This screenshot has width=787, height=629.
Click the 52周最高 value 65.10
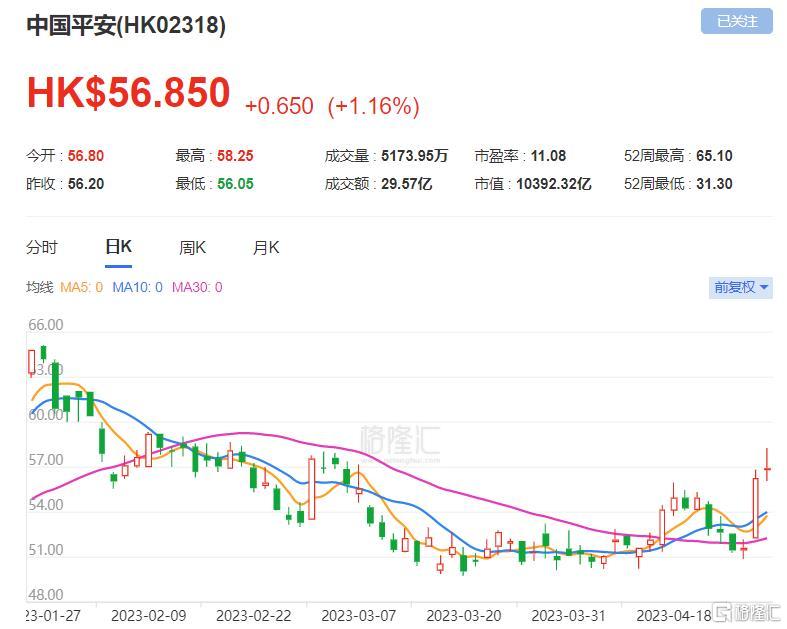click(x=714, y=156)
